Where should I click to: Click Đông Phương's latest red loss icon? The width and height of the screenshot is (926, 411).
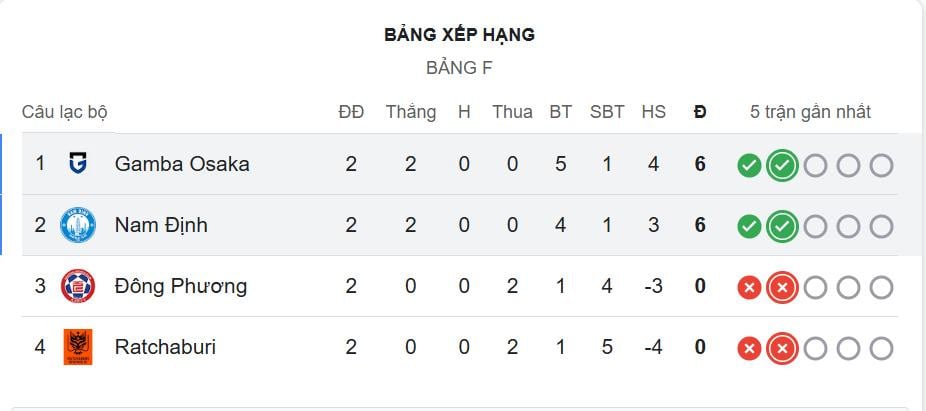[782, 288]
